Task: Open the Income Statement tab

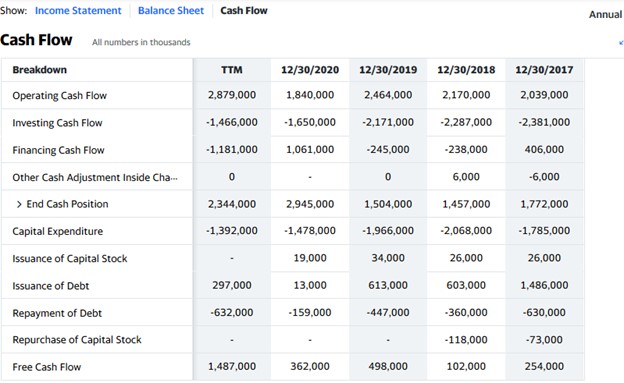Action: pos(78,11)
